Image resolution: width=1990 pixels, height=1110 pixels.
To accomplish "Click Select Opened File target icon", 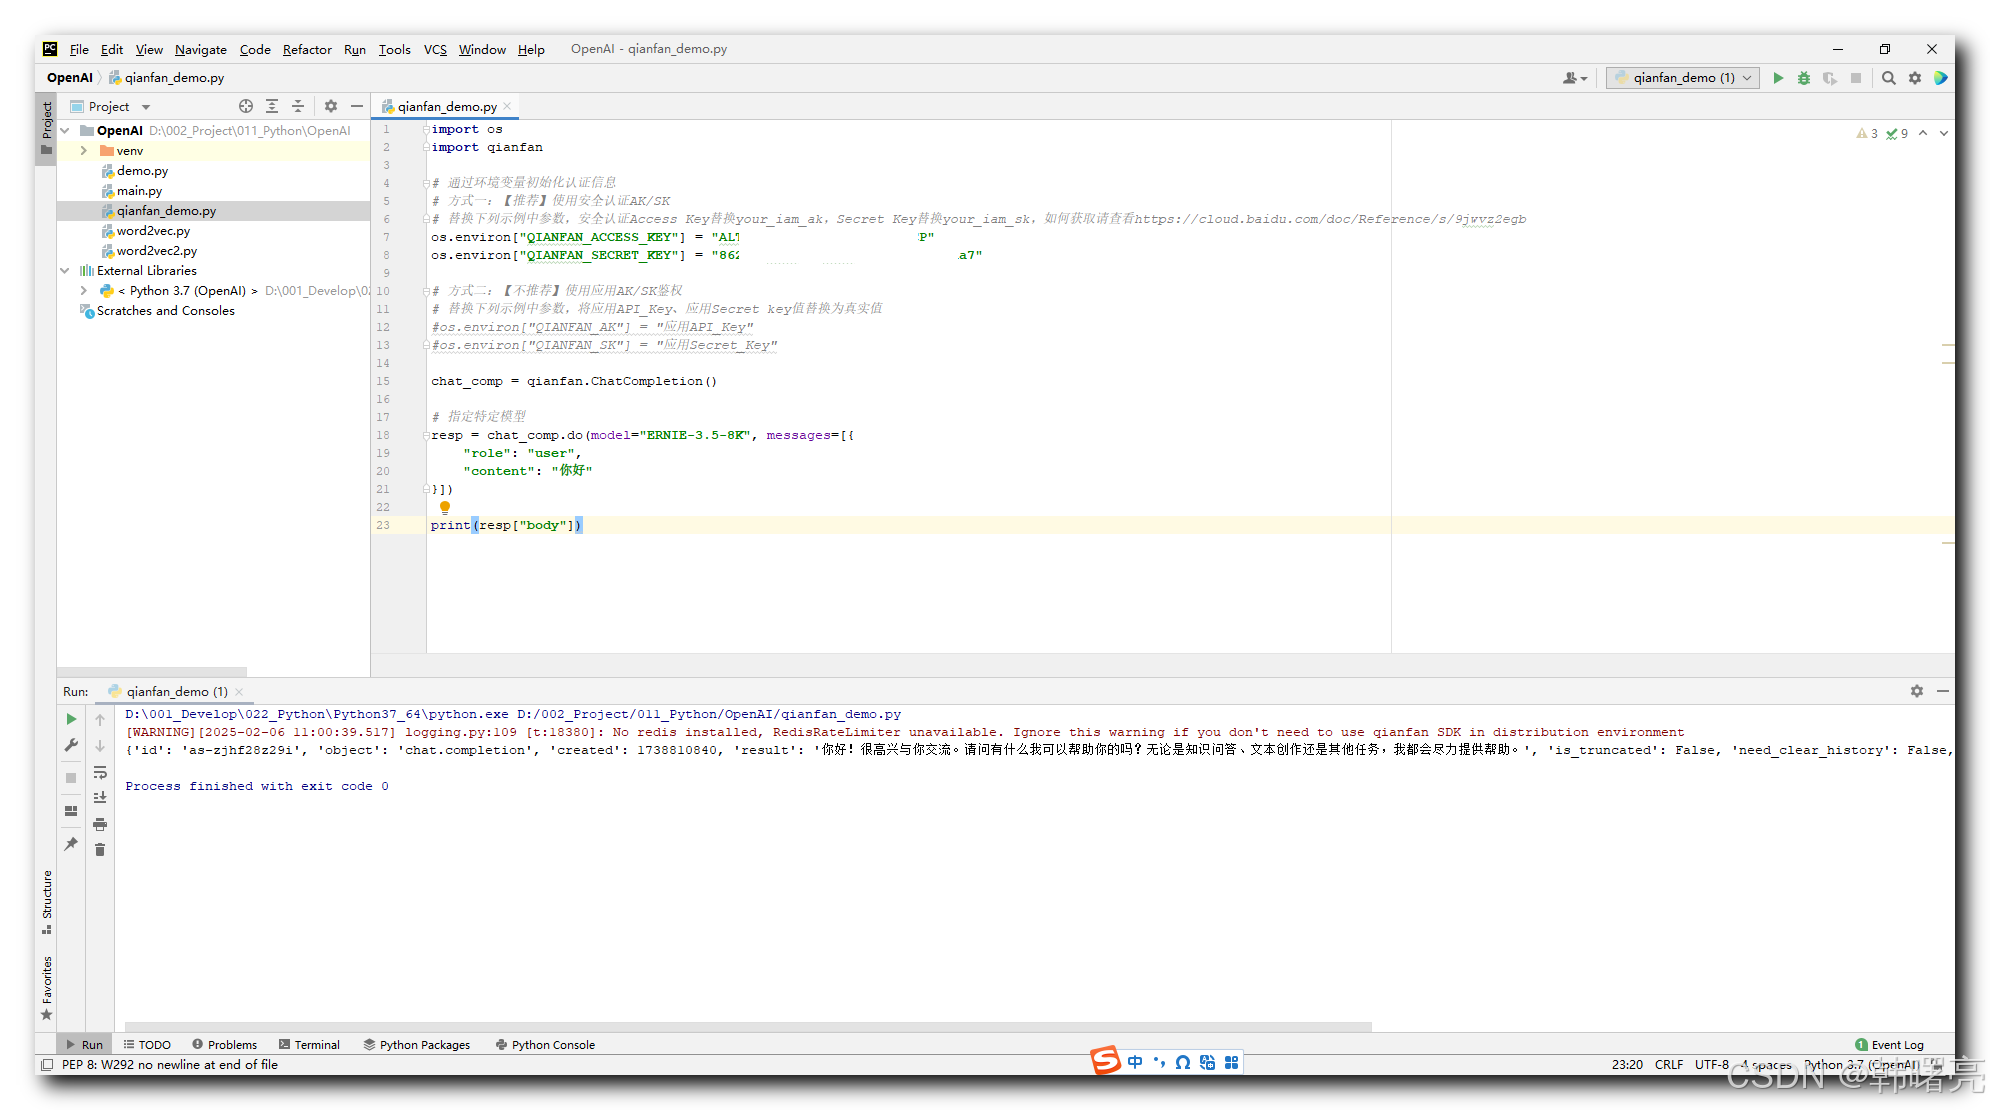I will tap(246, 106).
